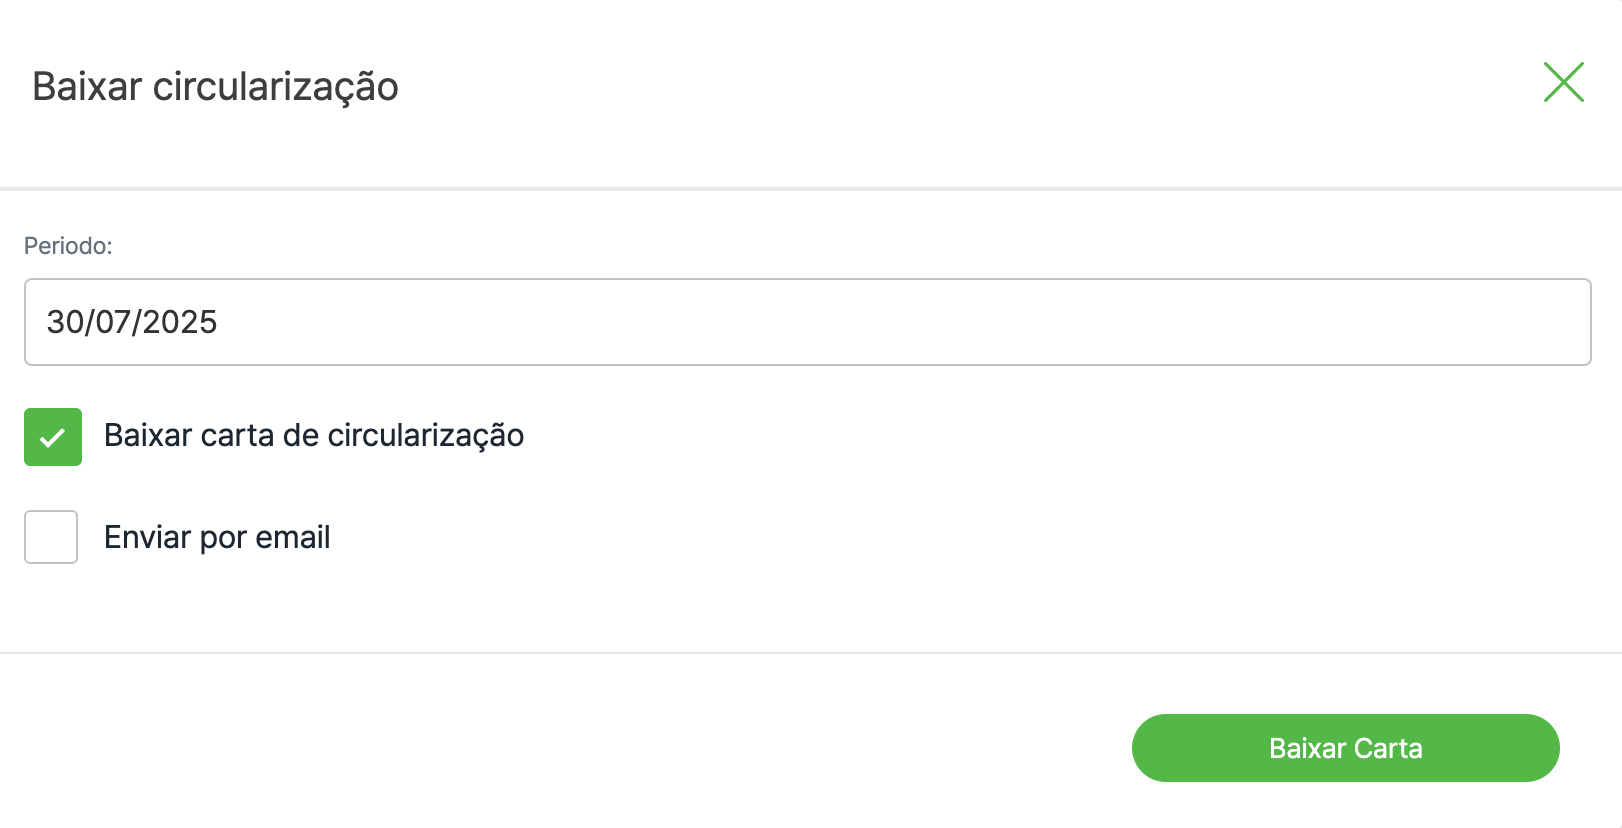The height and width of the screenshot is (828, 1622).
Task: Click inside the date text box
Action: click(807, 322)
